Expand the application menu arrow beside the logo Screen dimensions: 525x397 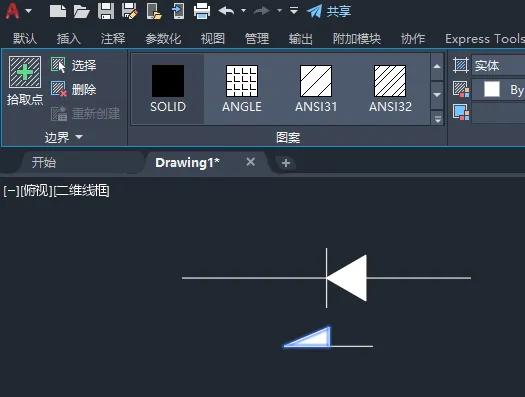click(x=29, y=11)
